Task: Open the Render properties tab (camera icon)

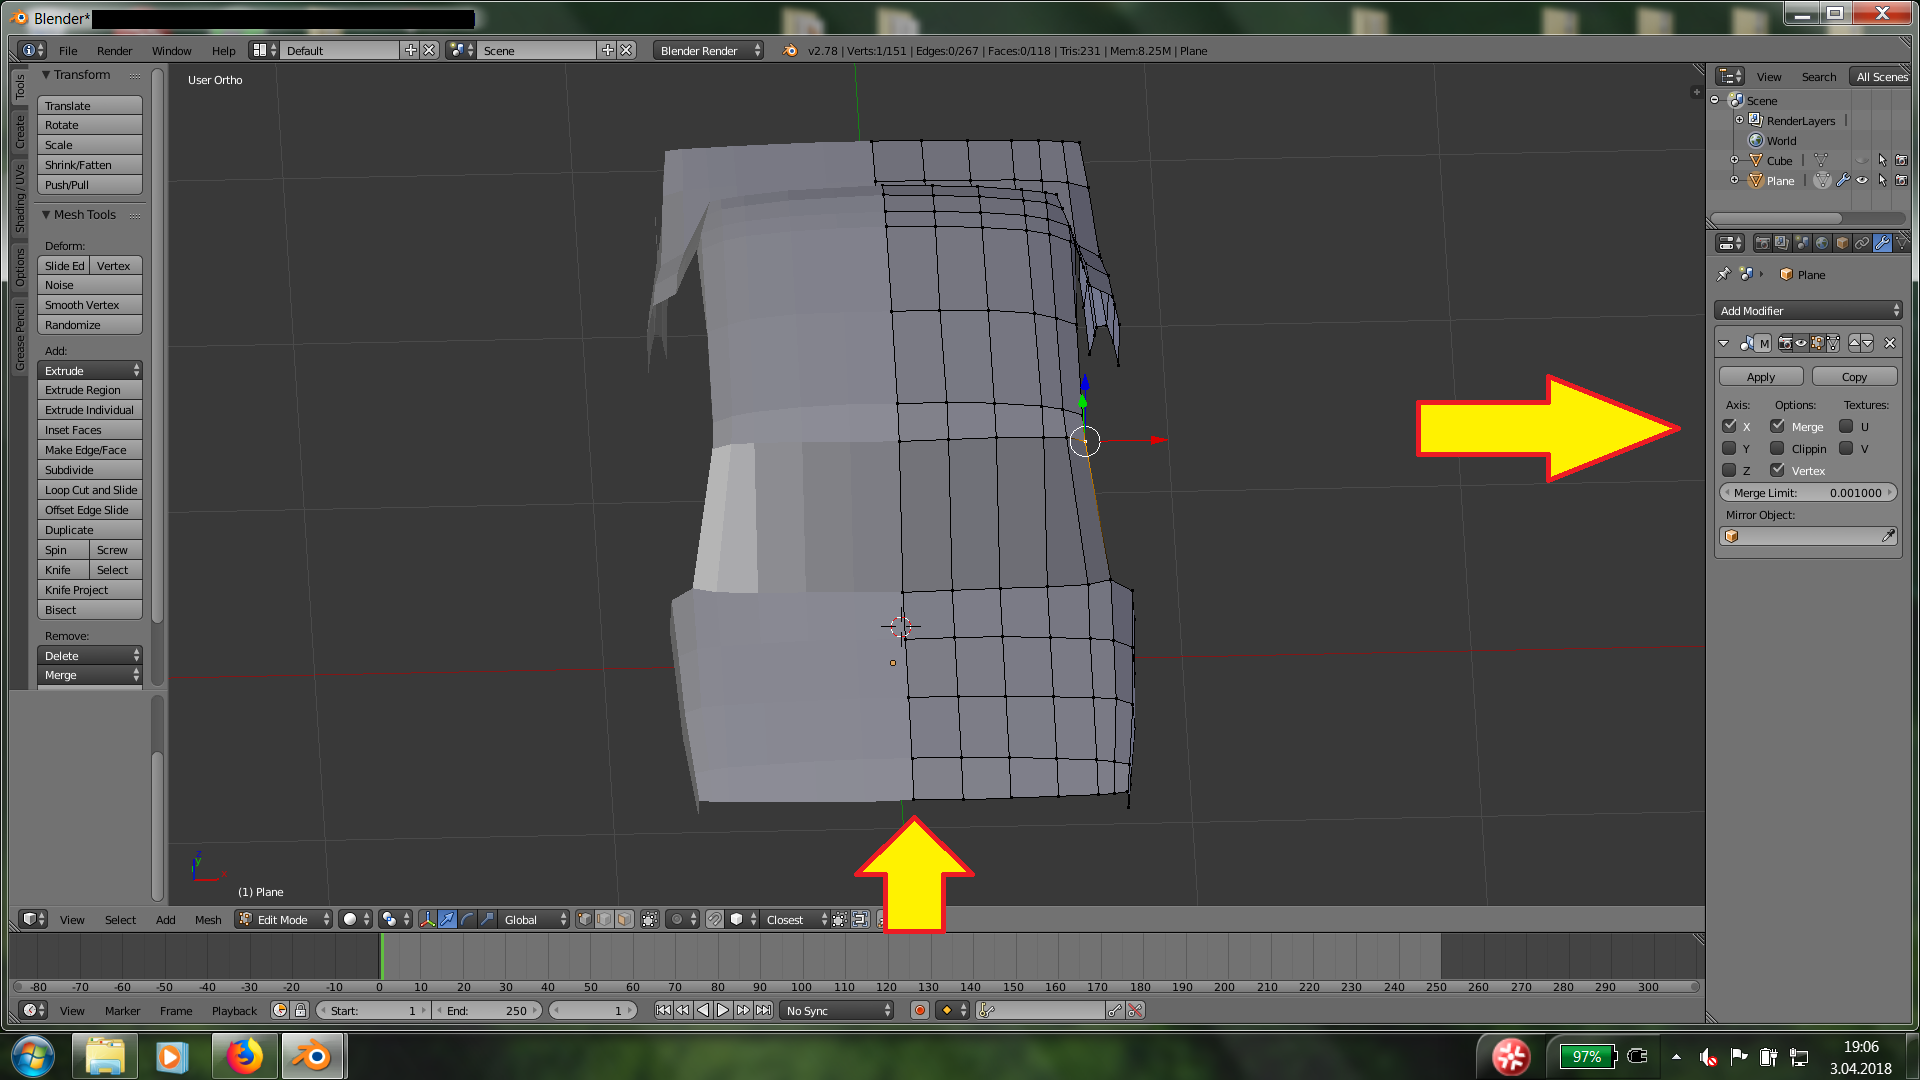Action: tap(1762, 243)
